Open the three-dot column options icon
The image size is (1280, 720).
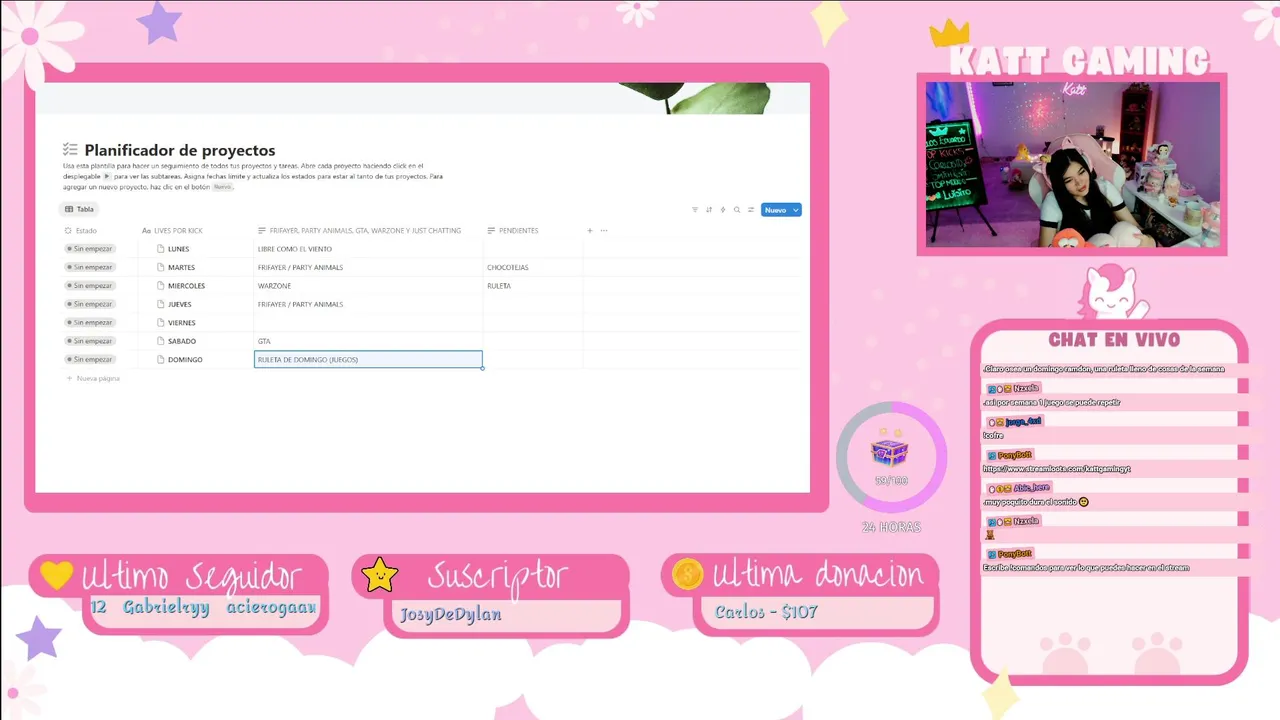pos(603,230)
